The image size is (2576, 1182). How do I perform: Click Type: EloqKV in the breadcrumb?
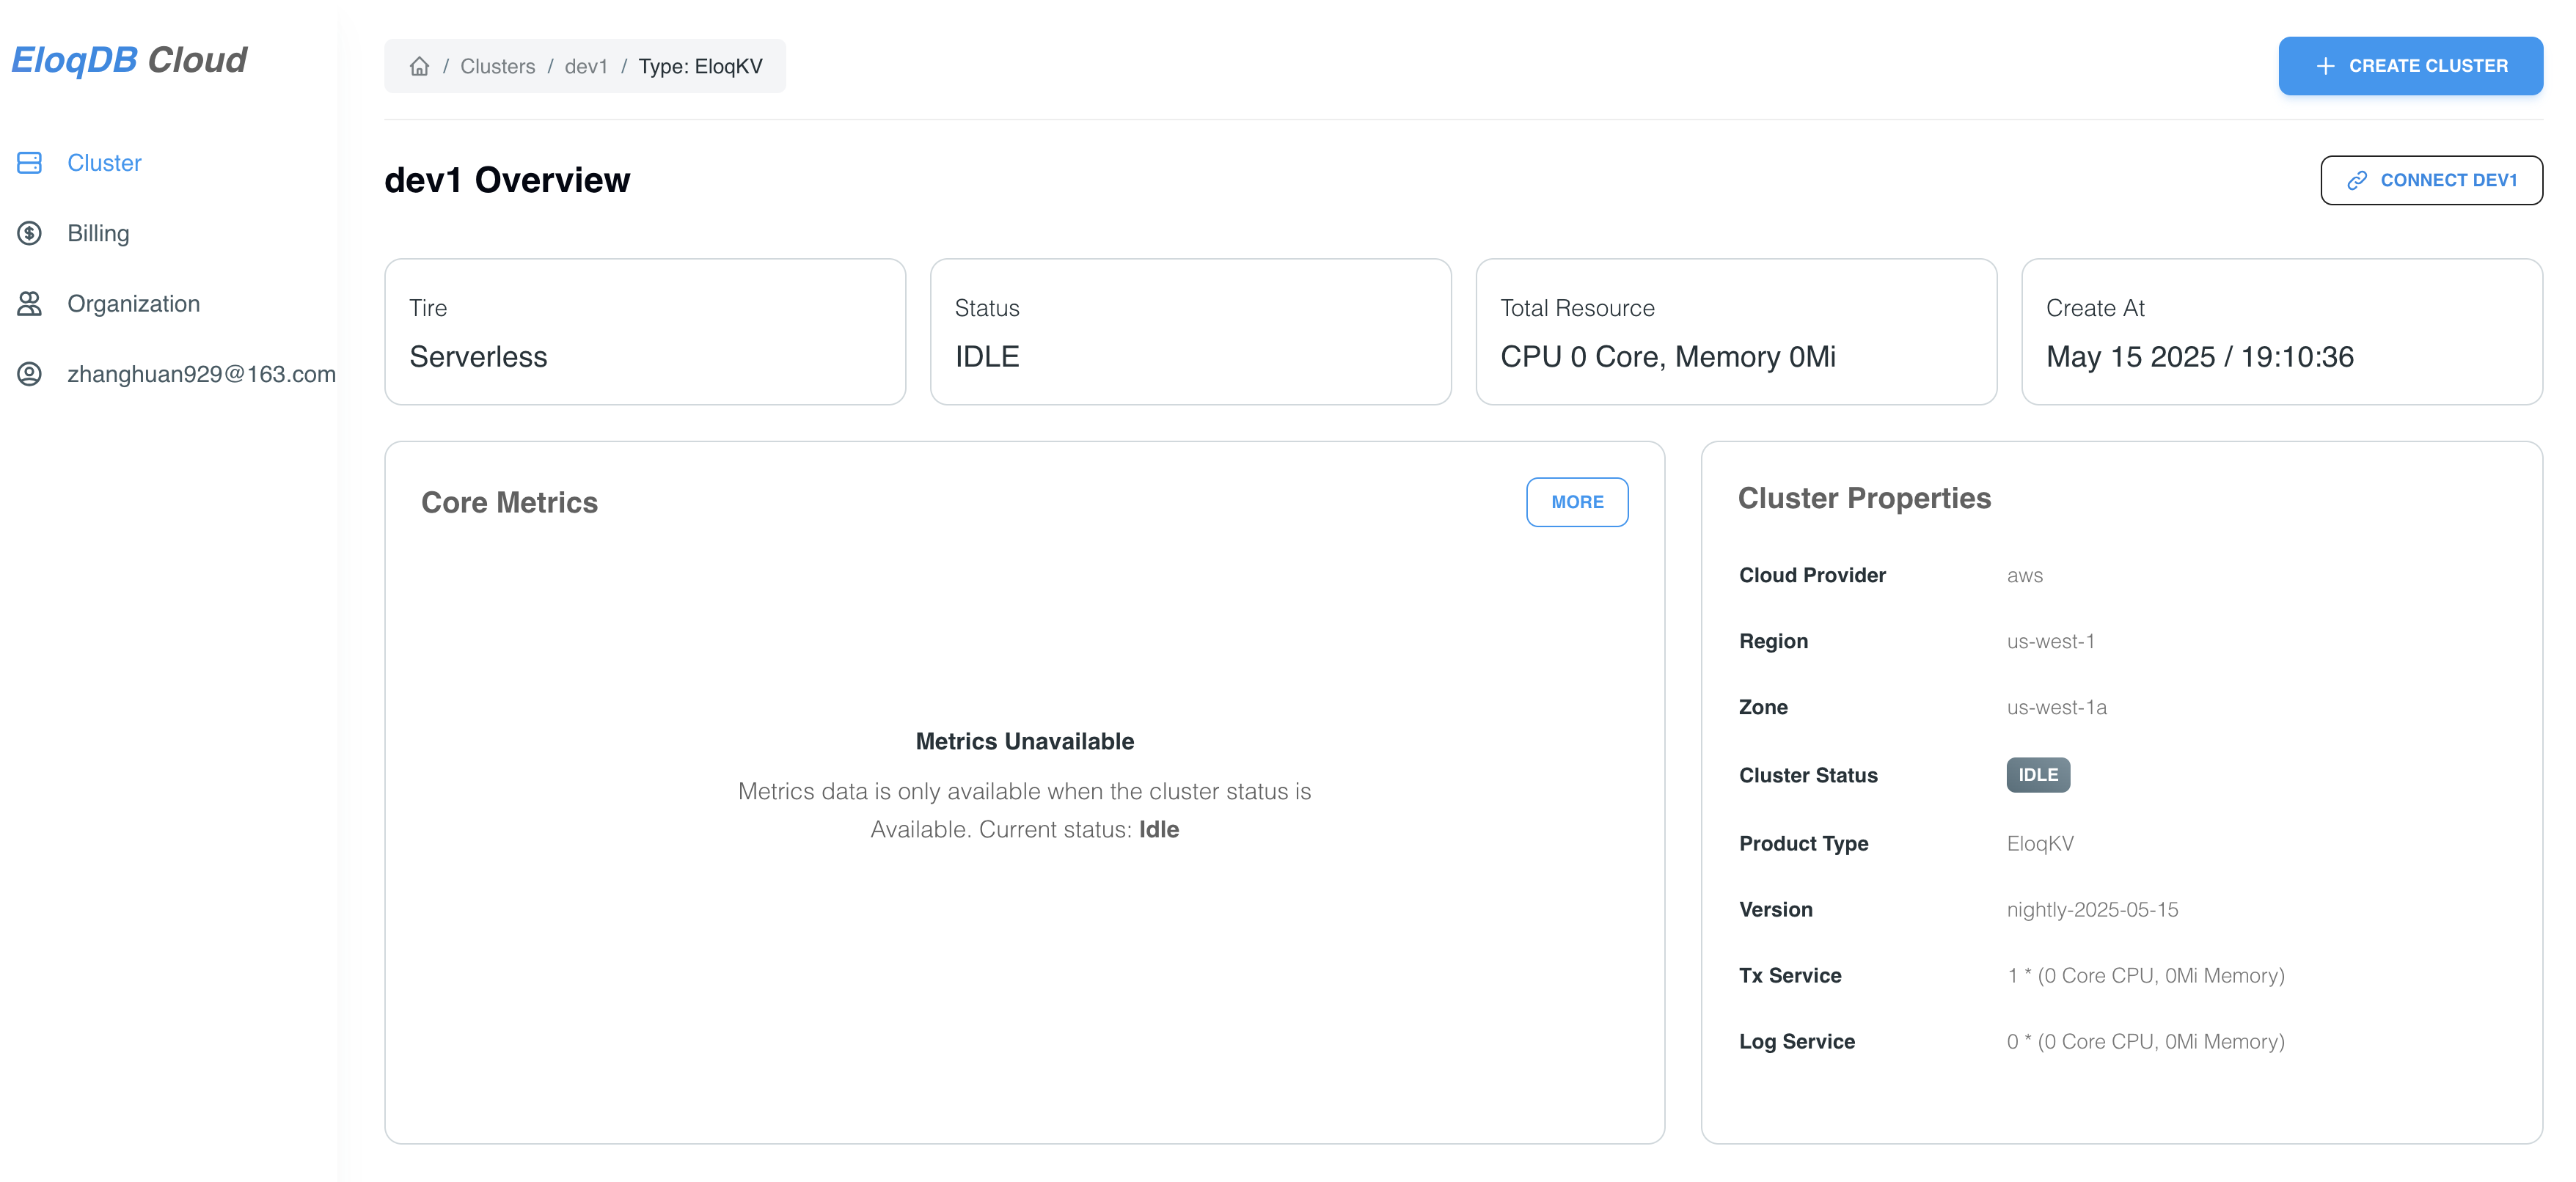click(701, 66)
